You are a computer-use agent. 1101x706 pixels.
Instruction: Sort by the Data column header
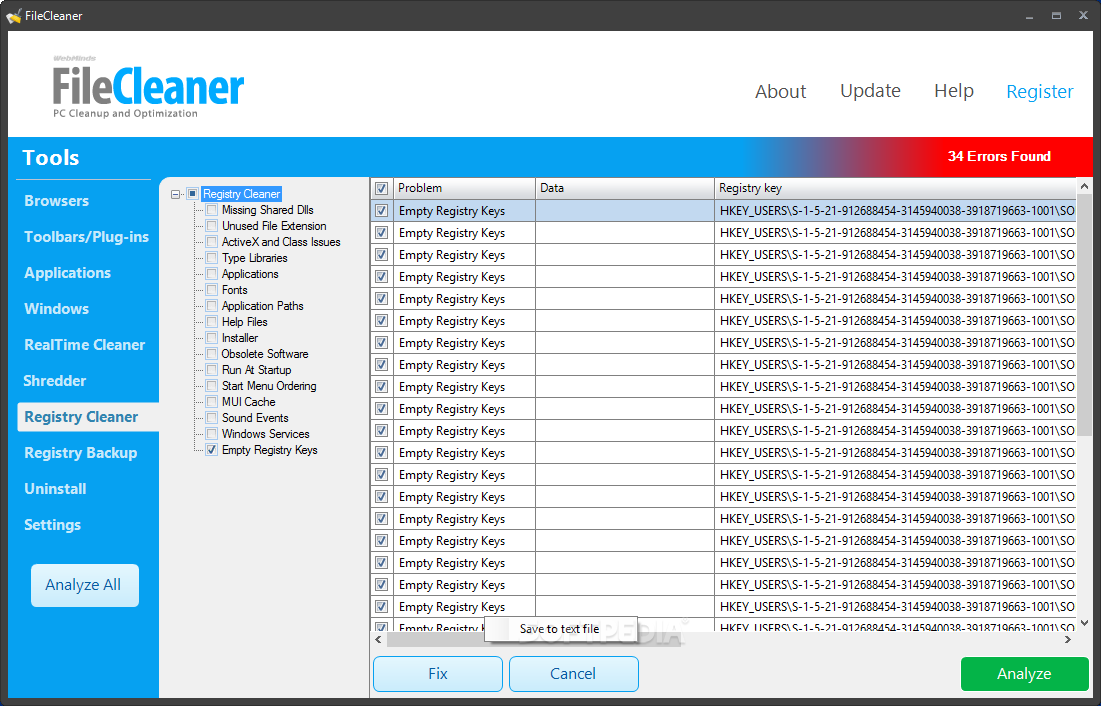coord(625,188)
